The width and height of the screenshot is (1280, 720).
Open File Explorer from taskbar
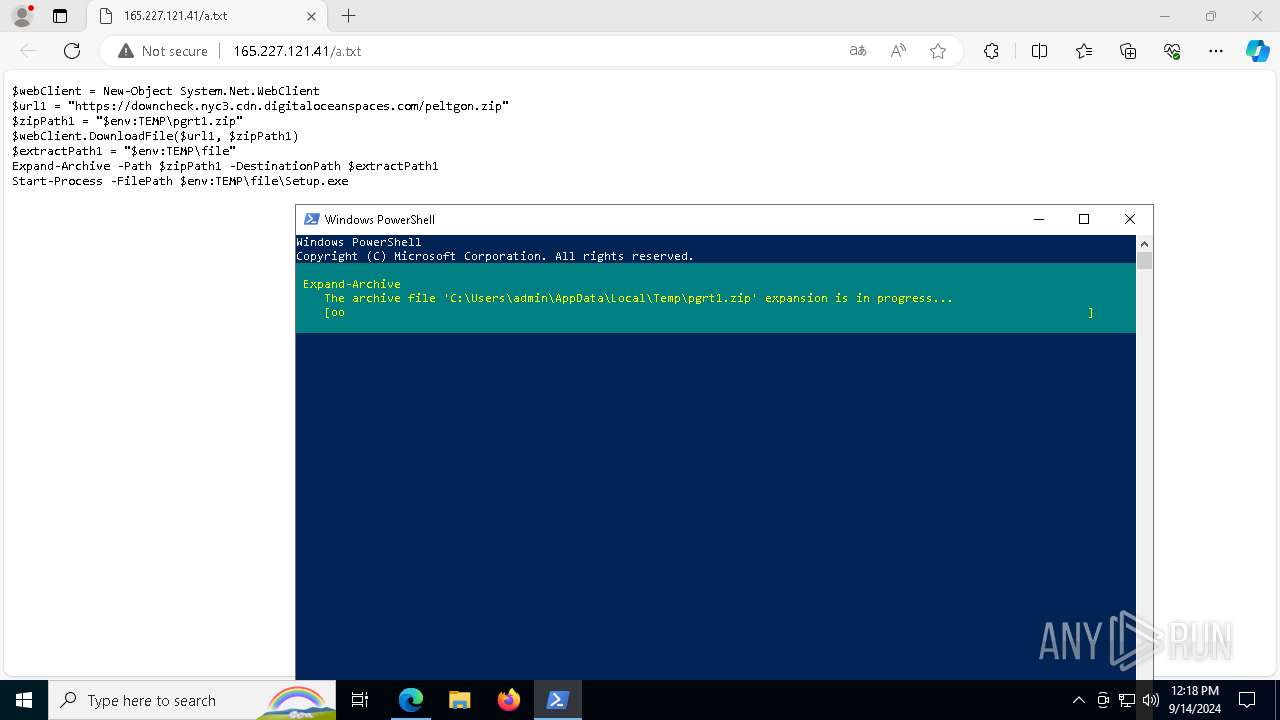tap(459, 700)
